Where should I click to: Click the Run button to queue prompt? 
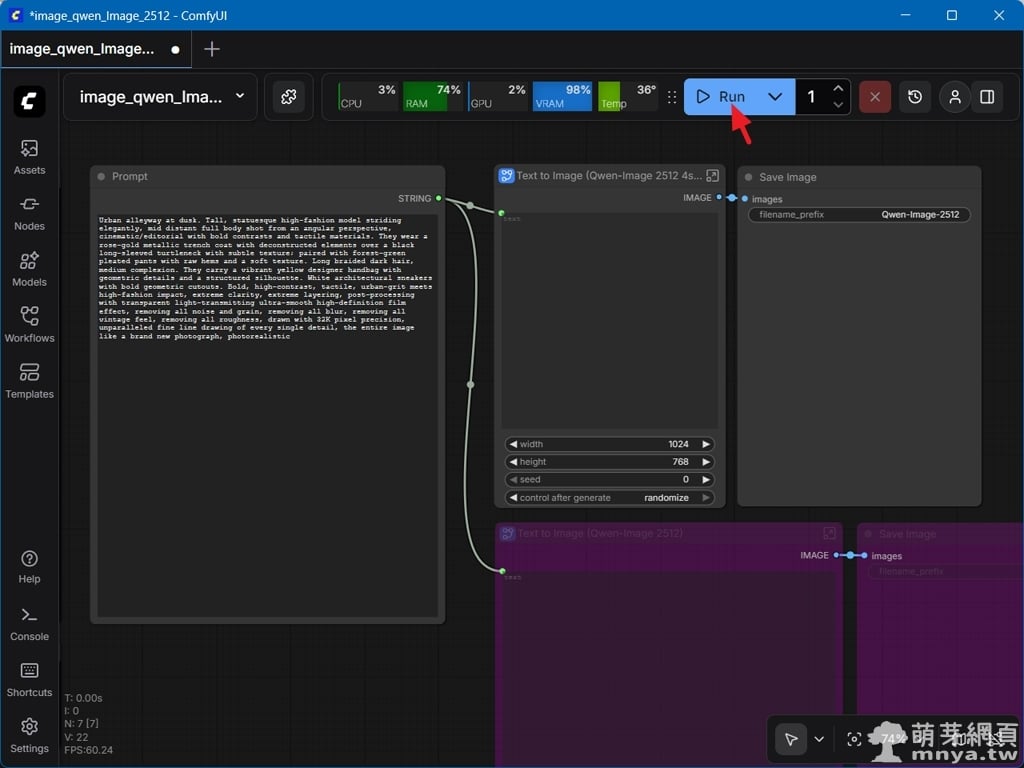click(722, 97)
